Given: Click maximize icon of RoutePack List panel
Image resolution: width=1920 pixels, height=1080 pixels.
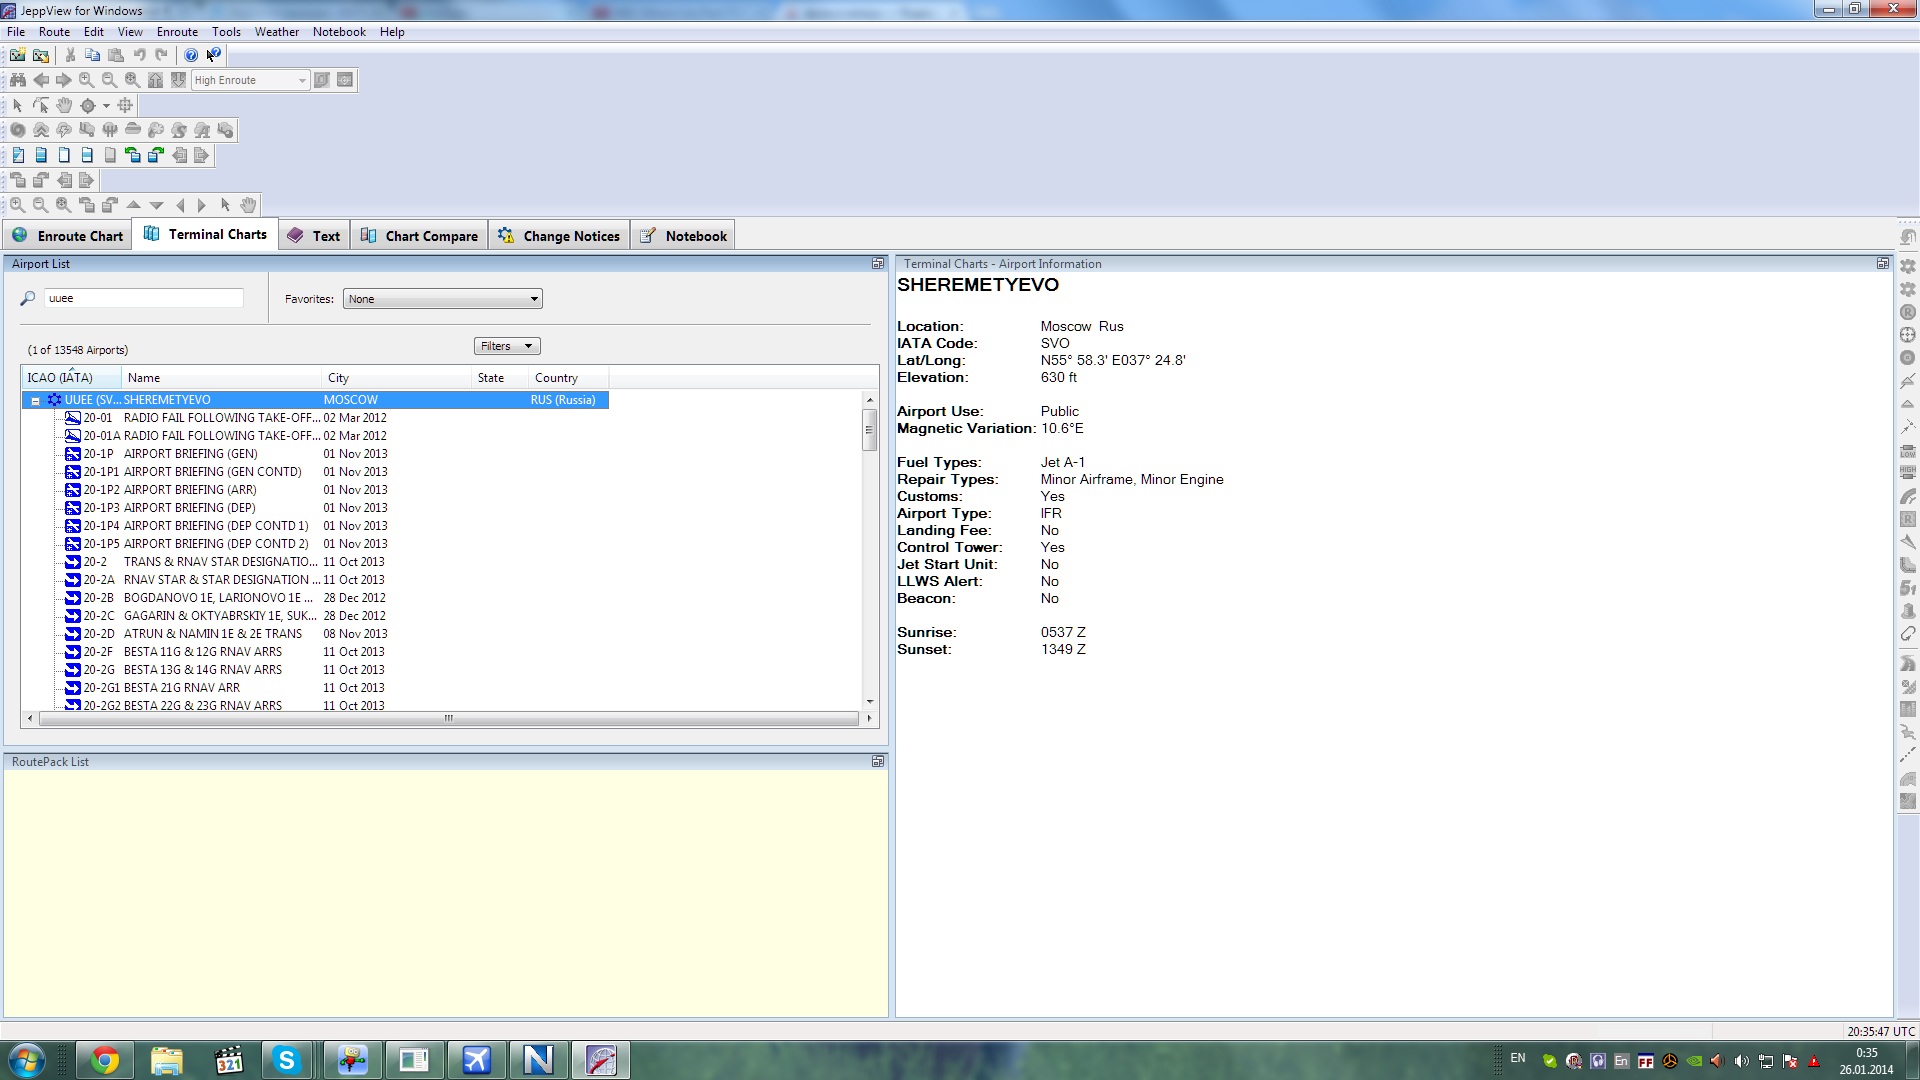Looking at the screenshot, I should [878, 762].
